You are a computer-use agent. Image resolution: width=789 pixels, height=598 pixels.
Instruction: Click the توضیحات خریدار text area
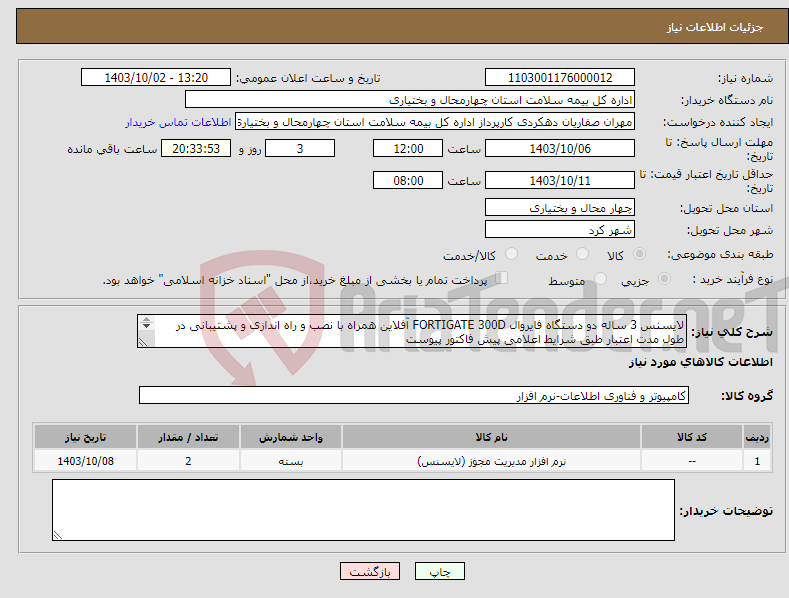tap(363, 510)
